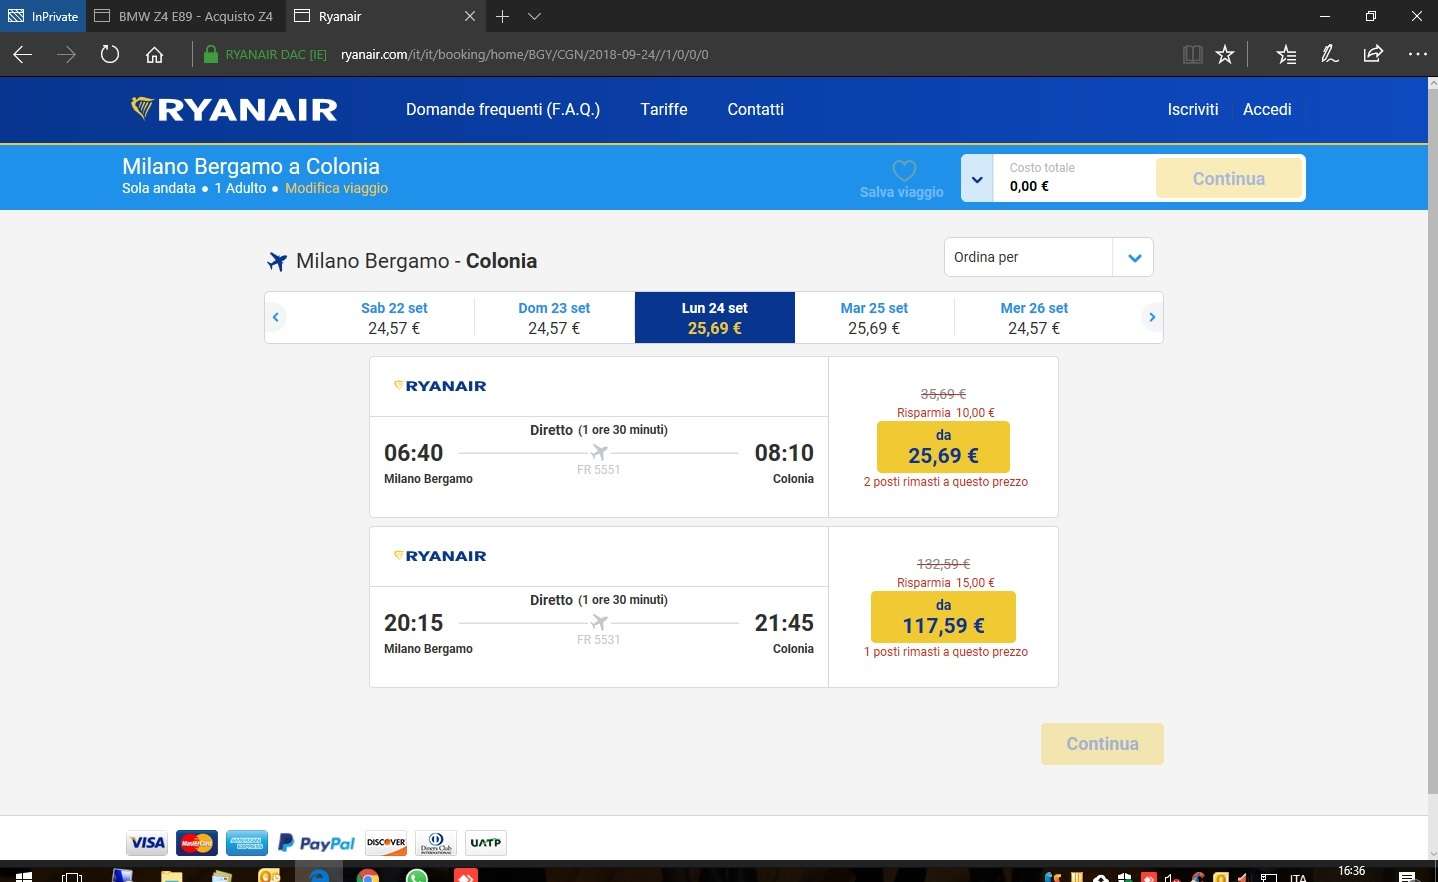Open reading view book icon
Viewport: 1438px width, 882px height.
pyautogui.click(x=1192, y=55)
